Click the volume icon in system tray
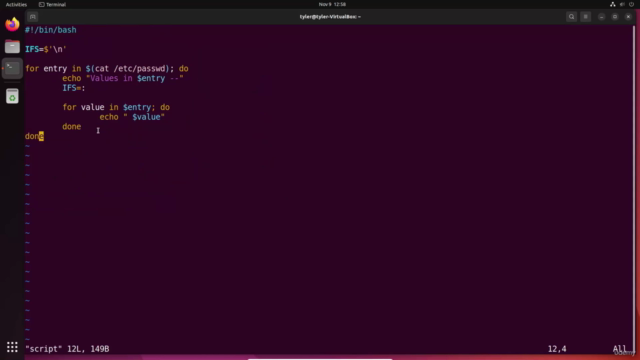 [622, 4]
